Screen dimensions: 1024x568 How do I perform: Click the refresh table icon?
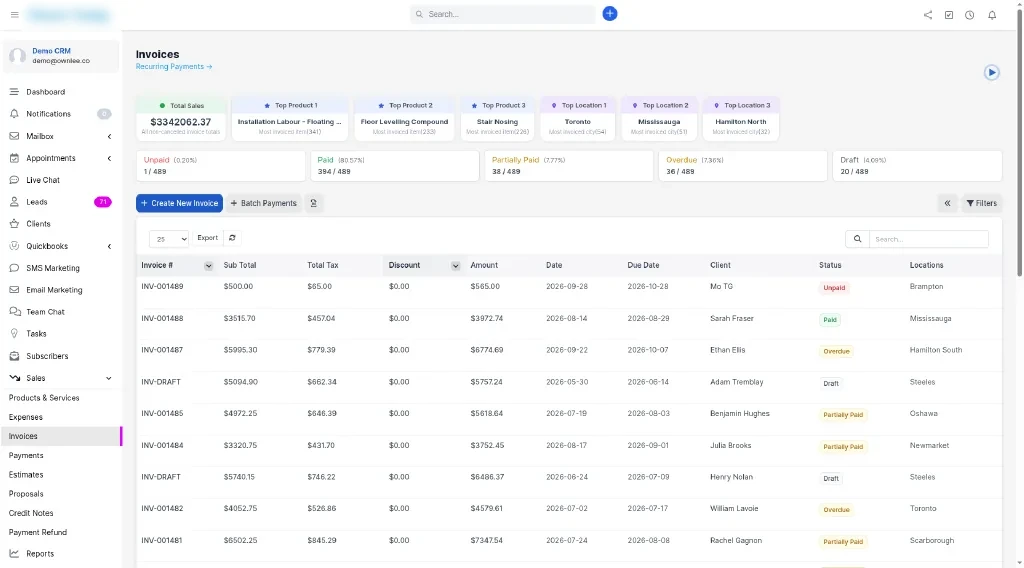[x=232, y=238]
